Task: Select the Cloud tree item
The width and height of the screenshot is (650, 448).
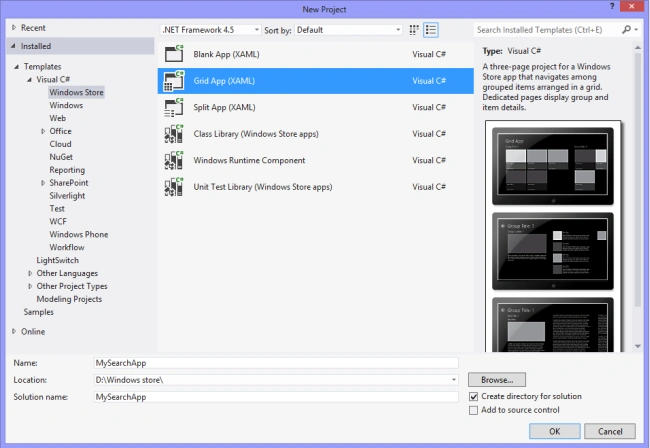Action: tap(61, 144)
